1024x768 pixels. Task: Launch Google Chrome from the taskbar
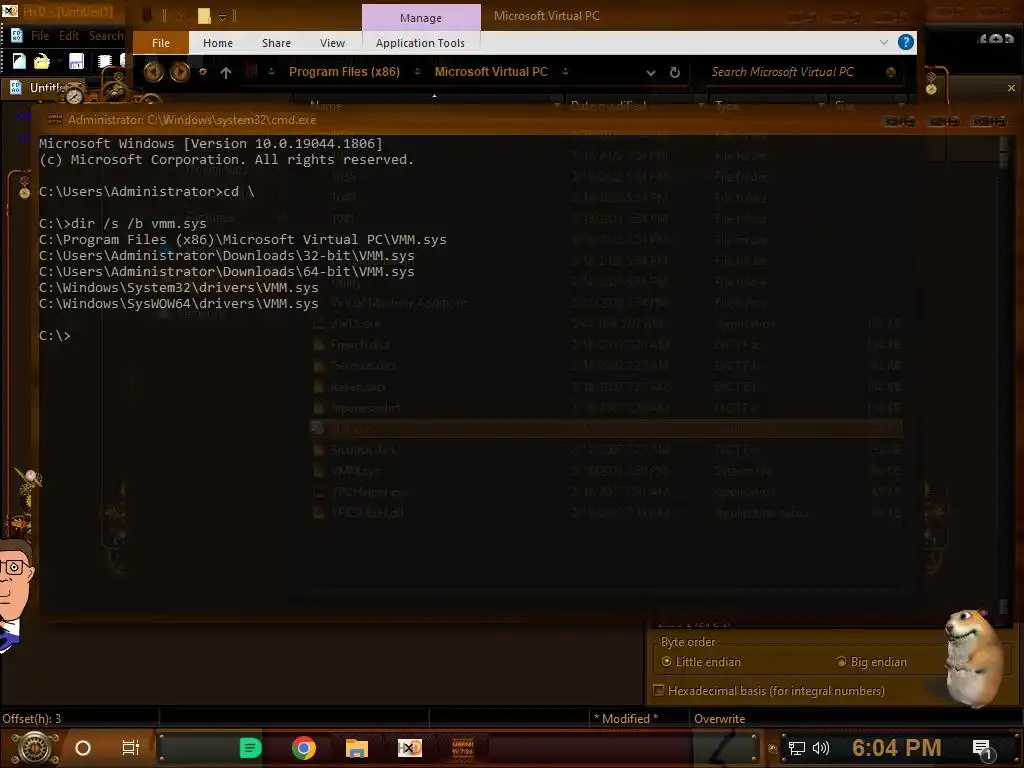click(x=304, y=748)
